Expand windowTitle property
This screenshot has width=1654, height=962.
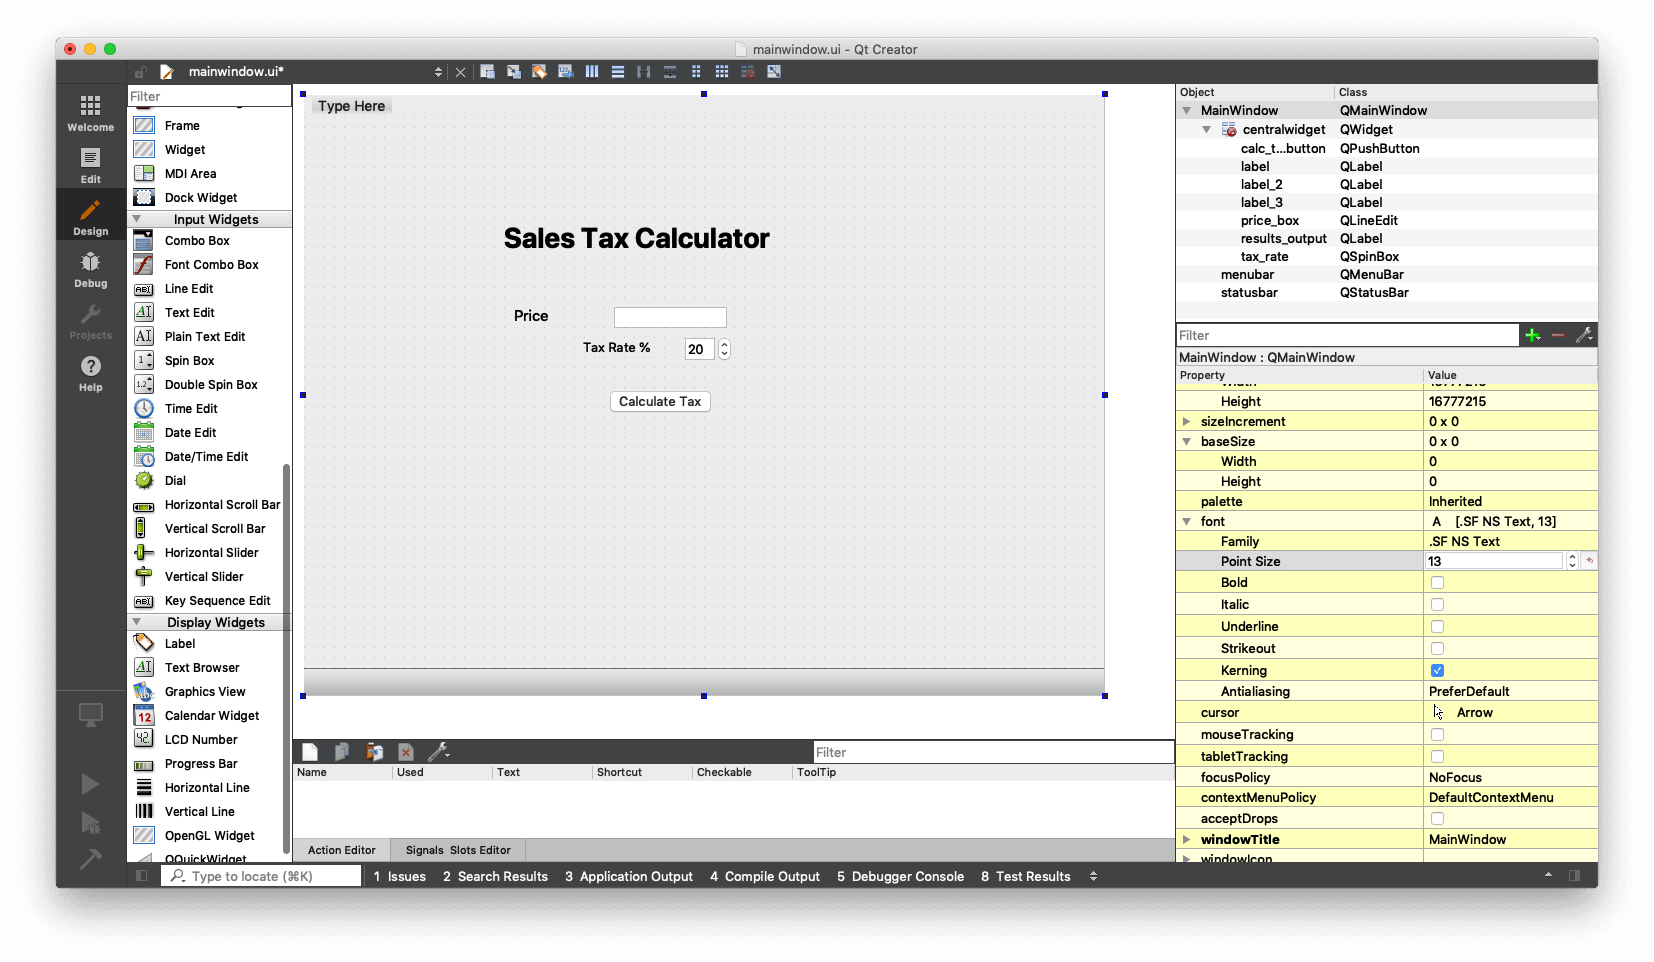[1187, 839]
